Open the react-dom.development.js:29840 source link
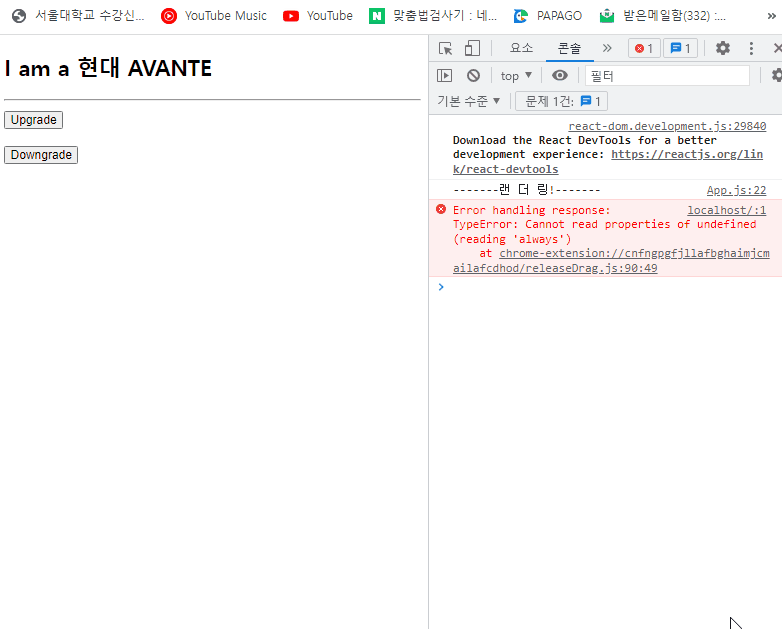This screenshot has width=782, height=629. (x=667, y=126)
